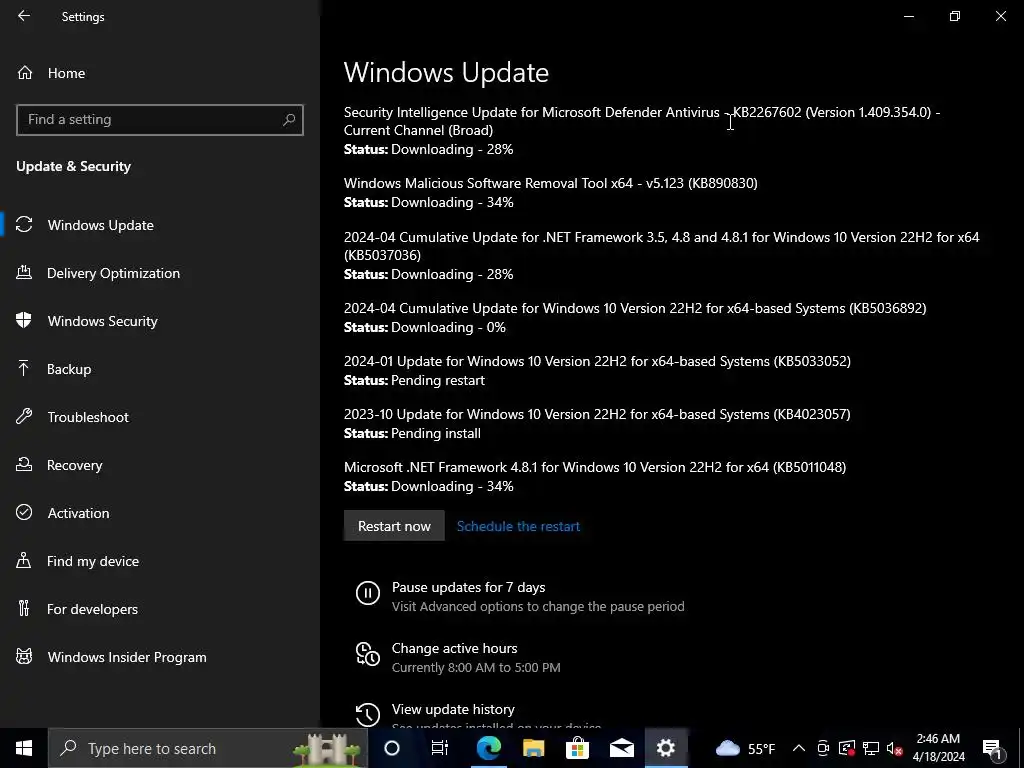Image resolution: width=1024 pixels, height=768 pixels.
Task: Click the Recovery icon in sidebar
Action: (24, 464)
